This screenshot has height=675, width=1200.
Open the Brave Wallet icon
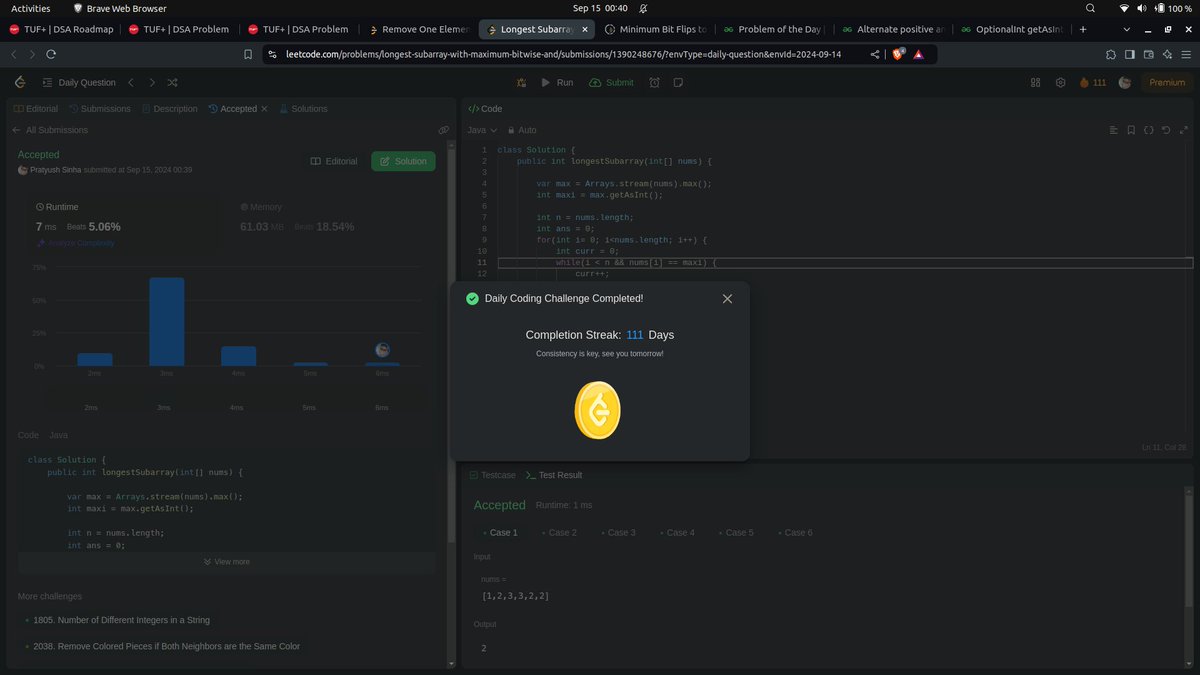tap(1147, 55)
